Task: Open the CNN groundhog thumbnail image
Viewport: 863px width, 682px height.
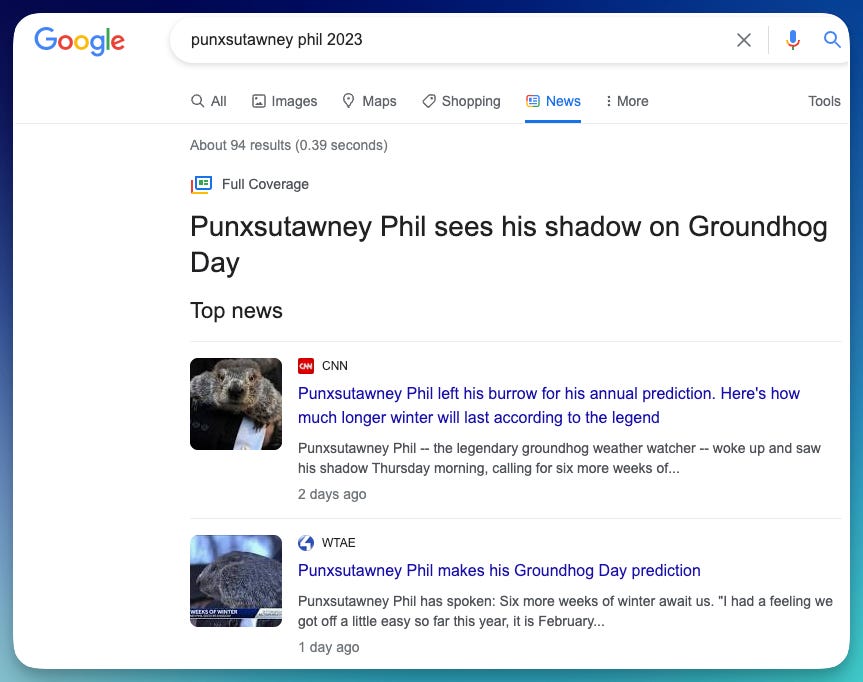Action: (x=236, y=404)
